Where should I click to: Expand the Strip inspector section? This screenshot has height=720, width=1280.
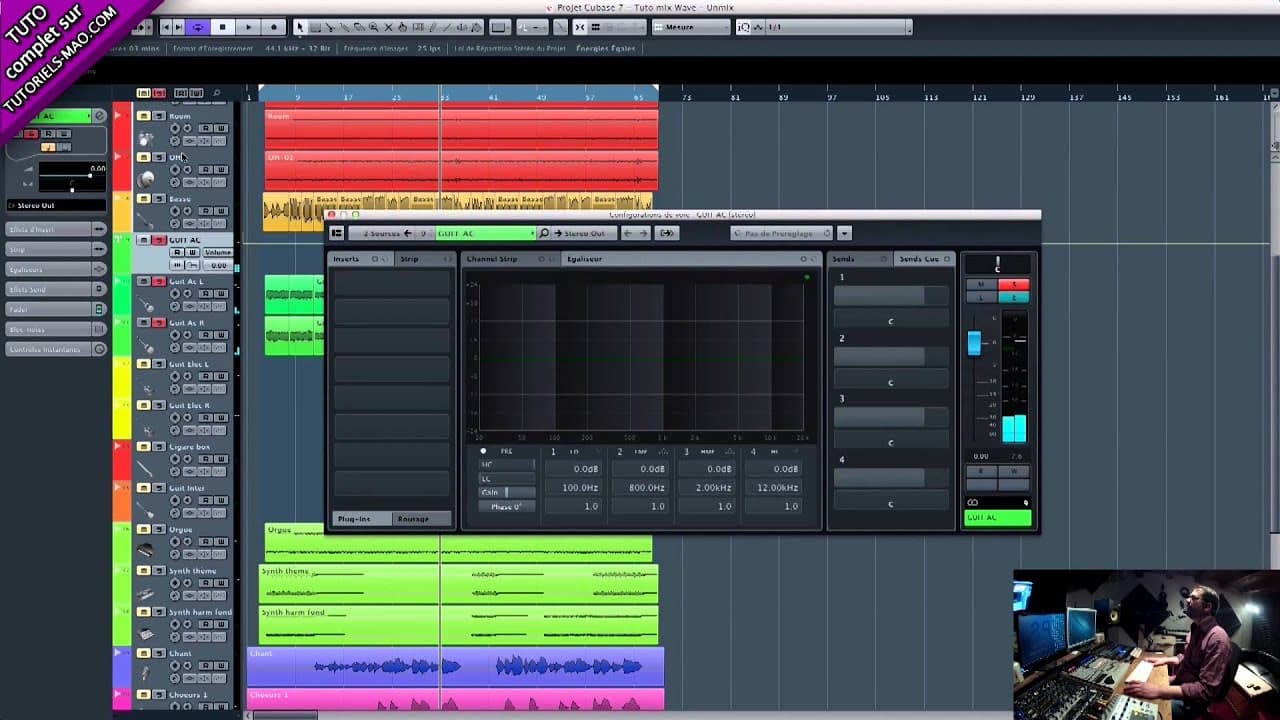pos(56,249)
